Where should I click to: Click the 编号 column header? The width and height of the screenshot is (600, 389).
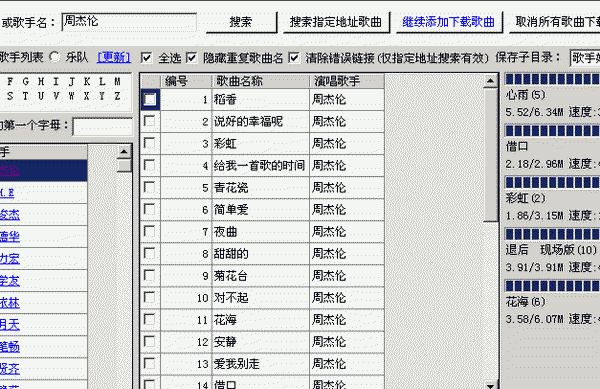tap(186, 81)
